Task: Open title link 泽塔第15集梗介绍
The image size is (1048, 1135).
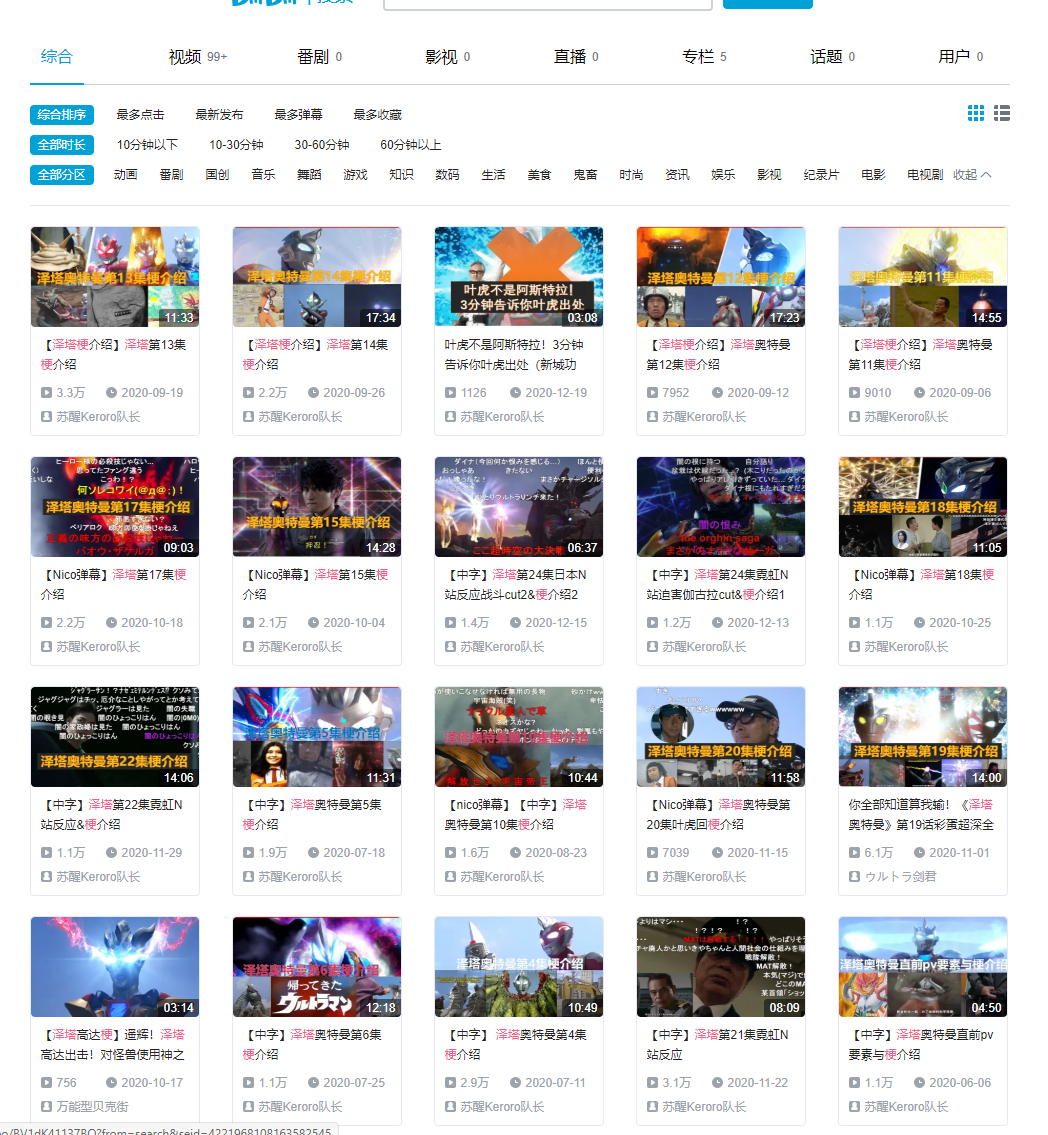Action: tap(317, 584)
